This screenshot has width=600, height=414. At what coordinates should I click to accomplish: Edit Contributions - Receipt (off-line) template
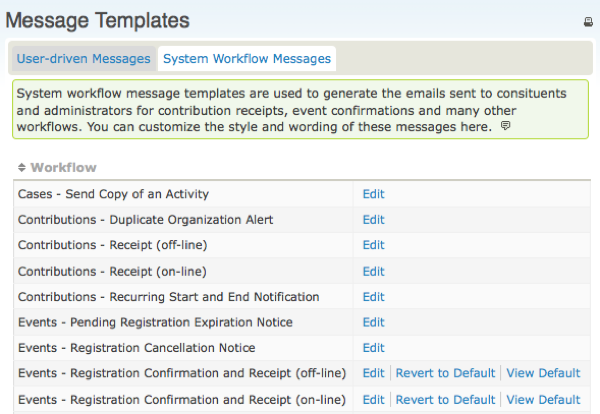373,245
